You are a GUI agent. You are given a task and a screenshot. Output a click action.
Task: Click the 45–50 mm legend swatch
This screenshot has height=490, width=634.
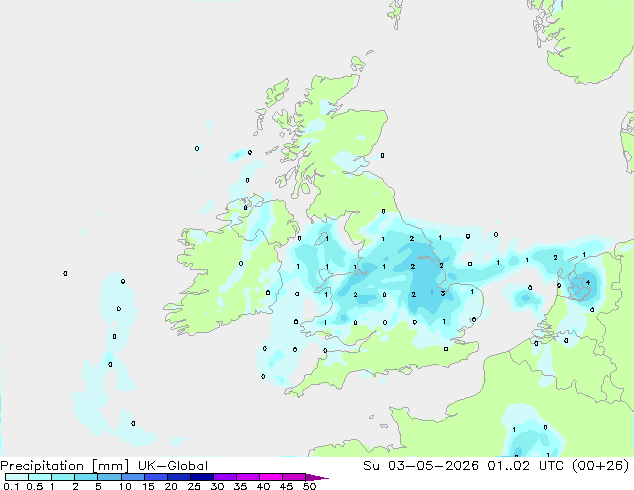click(x=294, y=477)
